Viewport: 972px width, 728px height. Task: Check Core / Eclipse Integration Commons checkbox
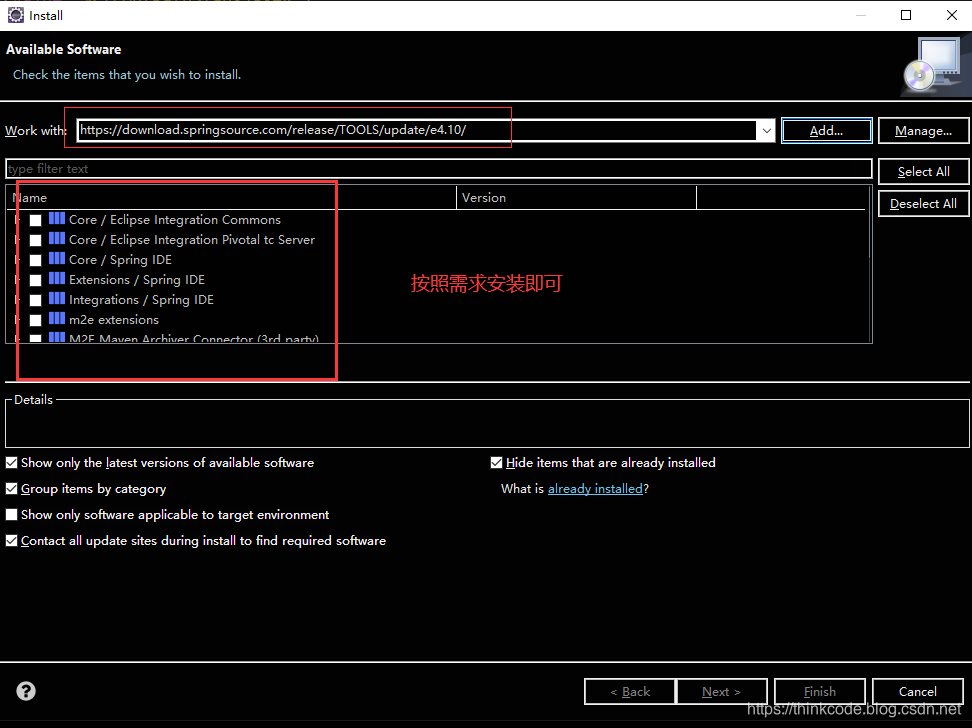(x=35, y=220)
